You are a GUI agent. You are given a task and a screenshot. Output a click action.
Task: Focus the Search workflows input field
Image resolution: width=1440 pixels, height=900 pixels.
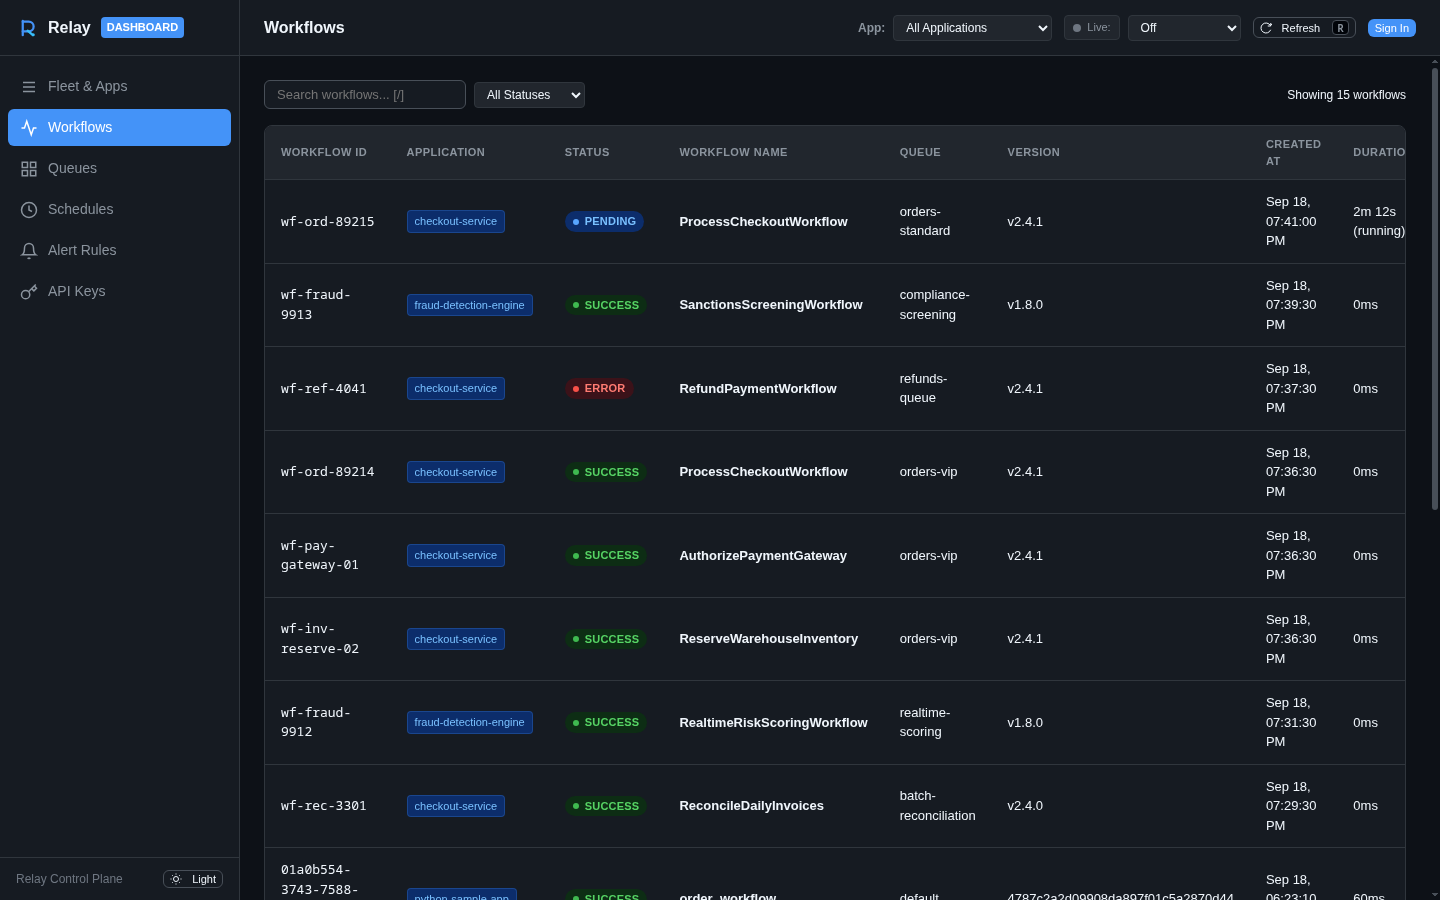[365, 94]
